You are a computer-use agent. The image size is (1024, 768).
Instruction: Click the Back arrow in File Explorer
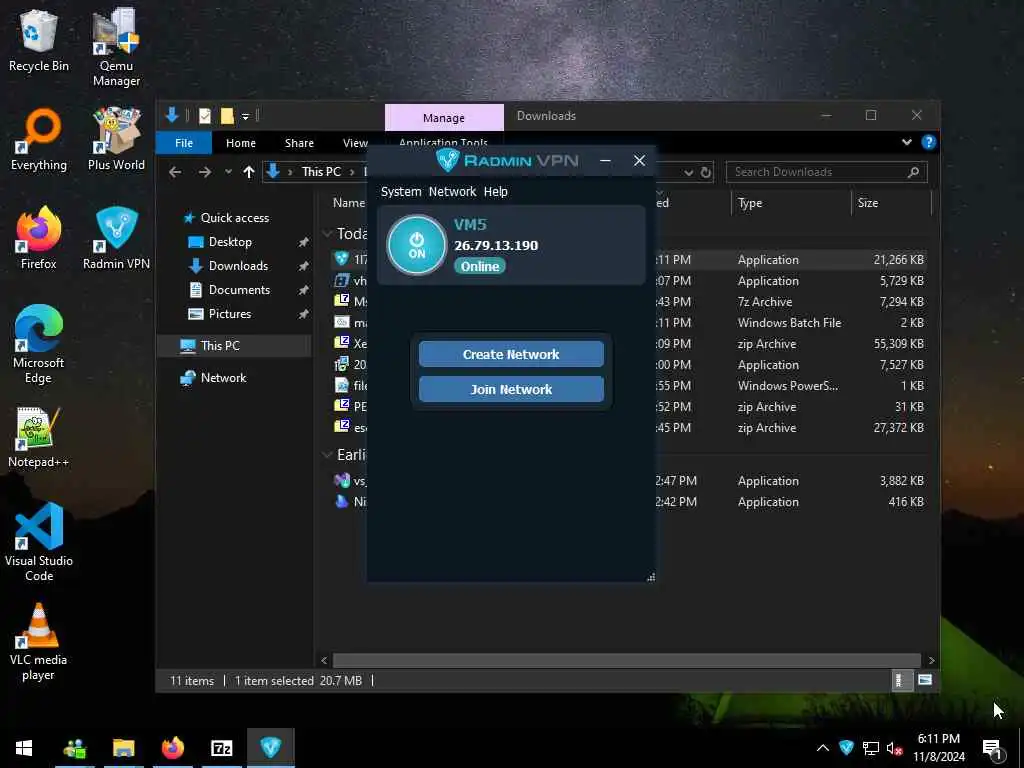click(x=174, y=172)
